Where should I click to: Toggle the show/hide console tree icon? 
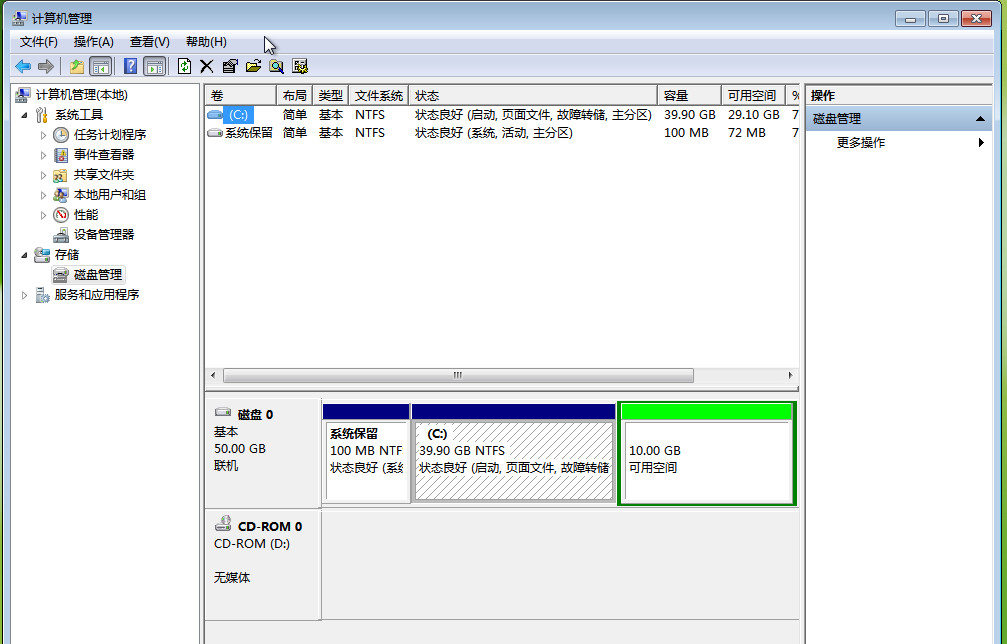[100, 66]
